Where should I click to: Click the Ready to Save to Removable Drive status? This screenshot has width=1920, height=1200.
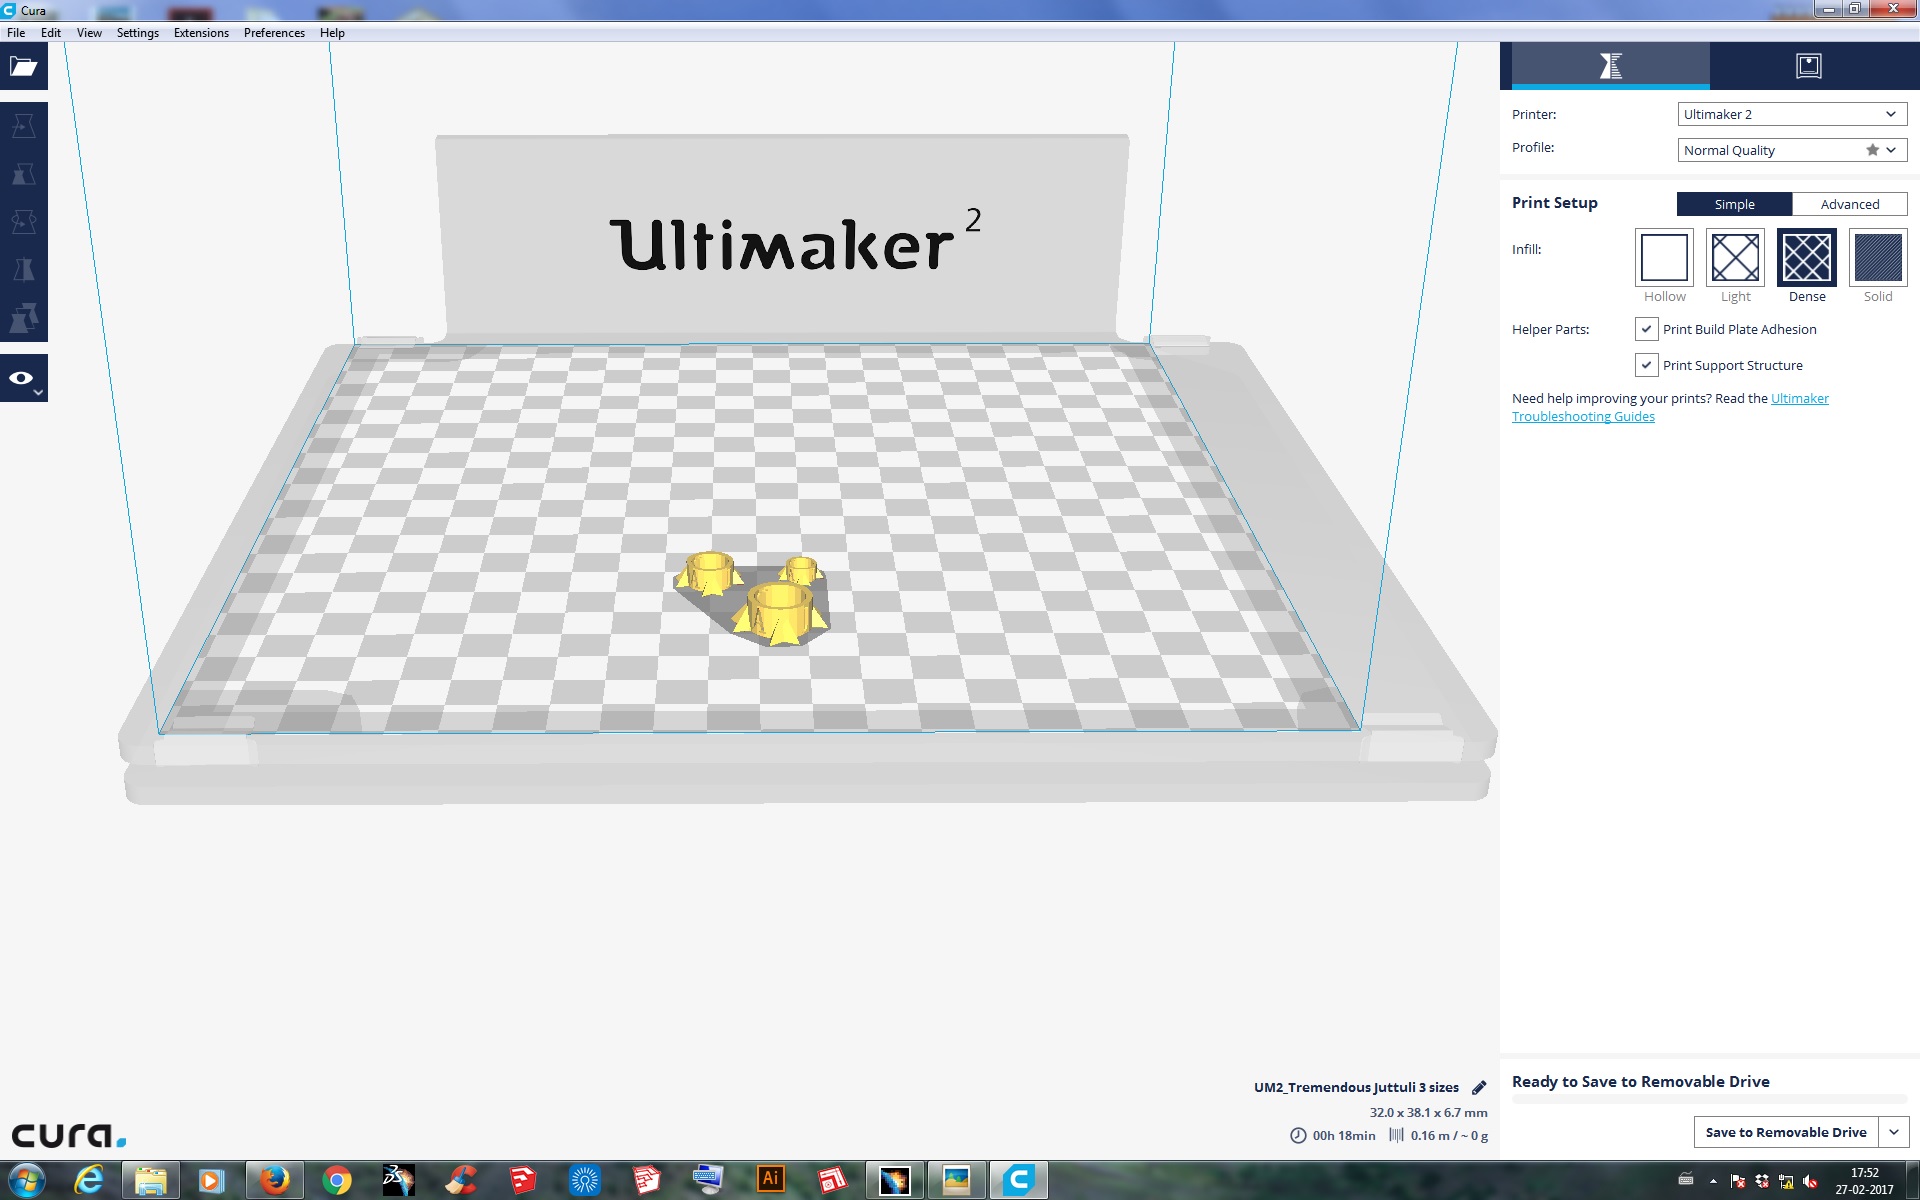[1640, 1082]
